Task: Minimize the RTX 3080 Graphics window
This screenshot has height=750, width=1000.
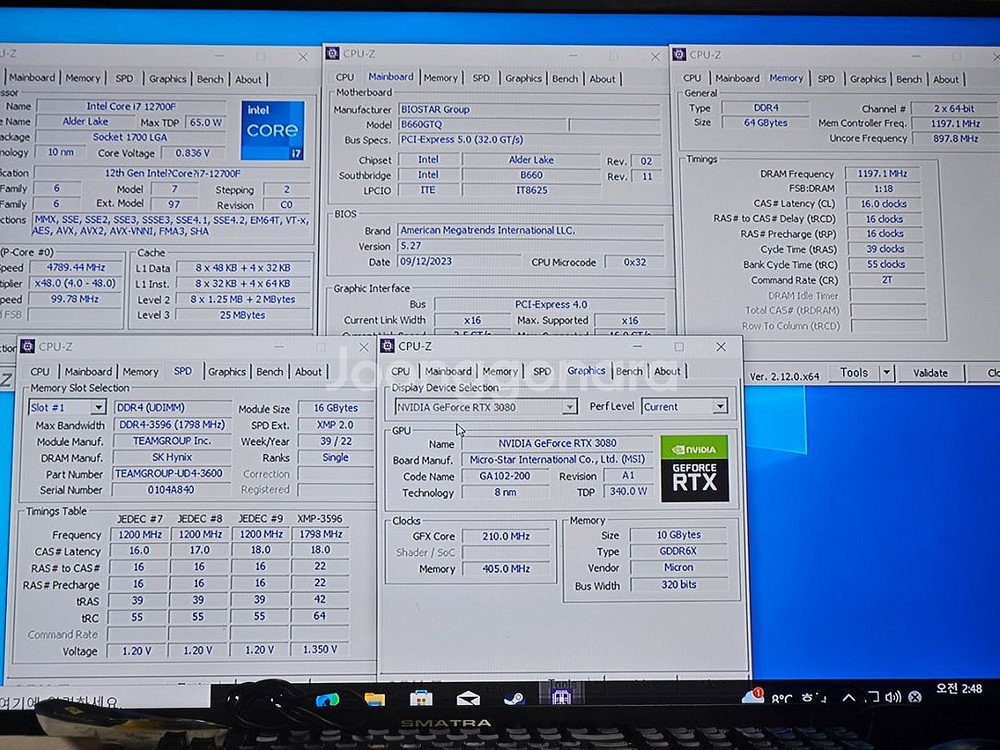Action: 637,346
